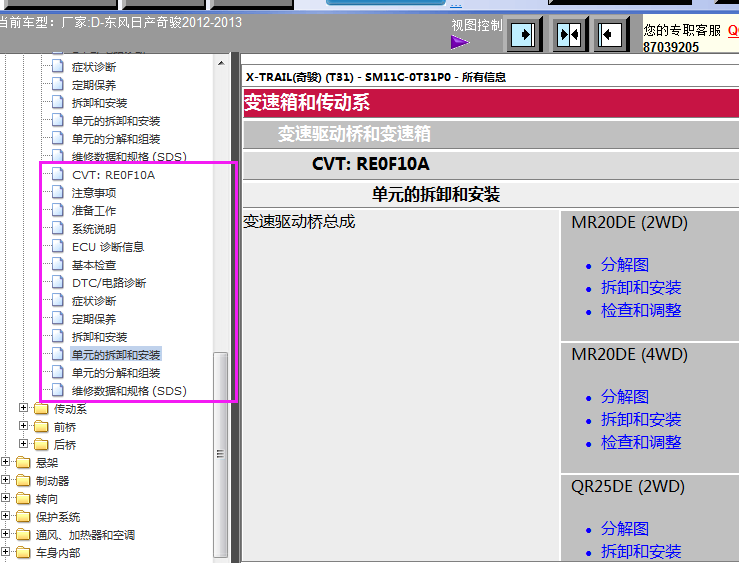Select 系统说明 in the CVT section

click(x=94, y=229)
